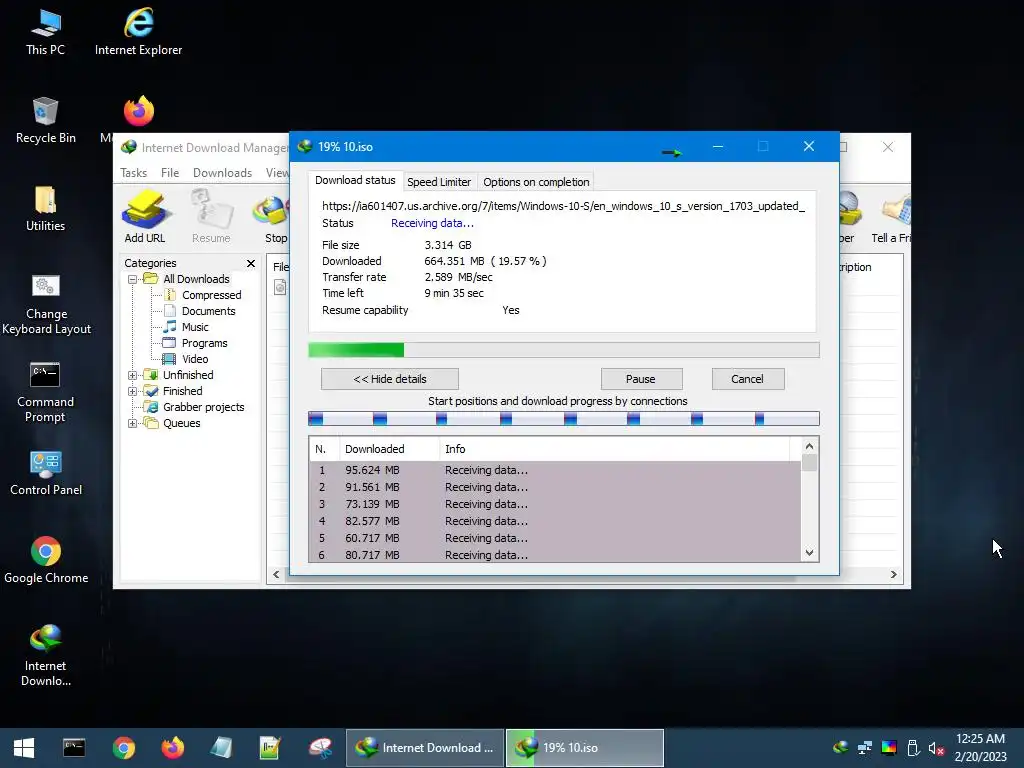Select the Music category

point(195,327)
